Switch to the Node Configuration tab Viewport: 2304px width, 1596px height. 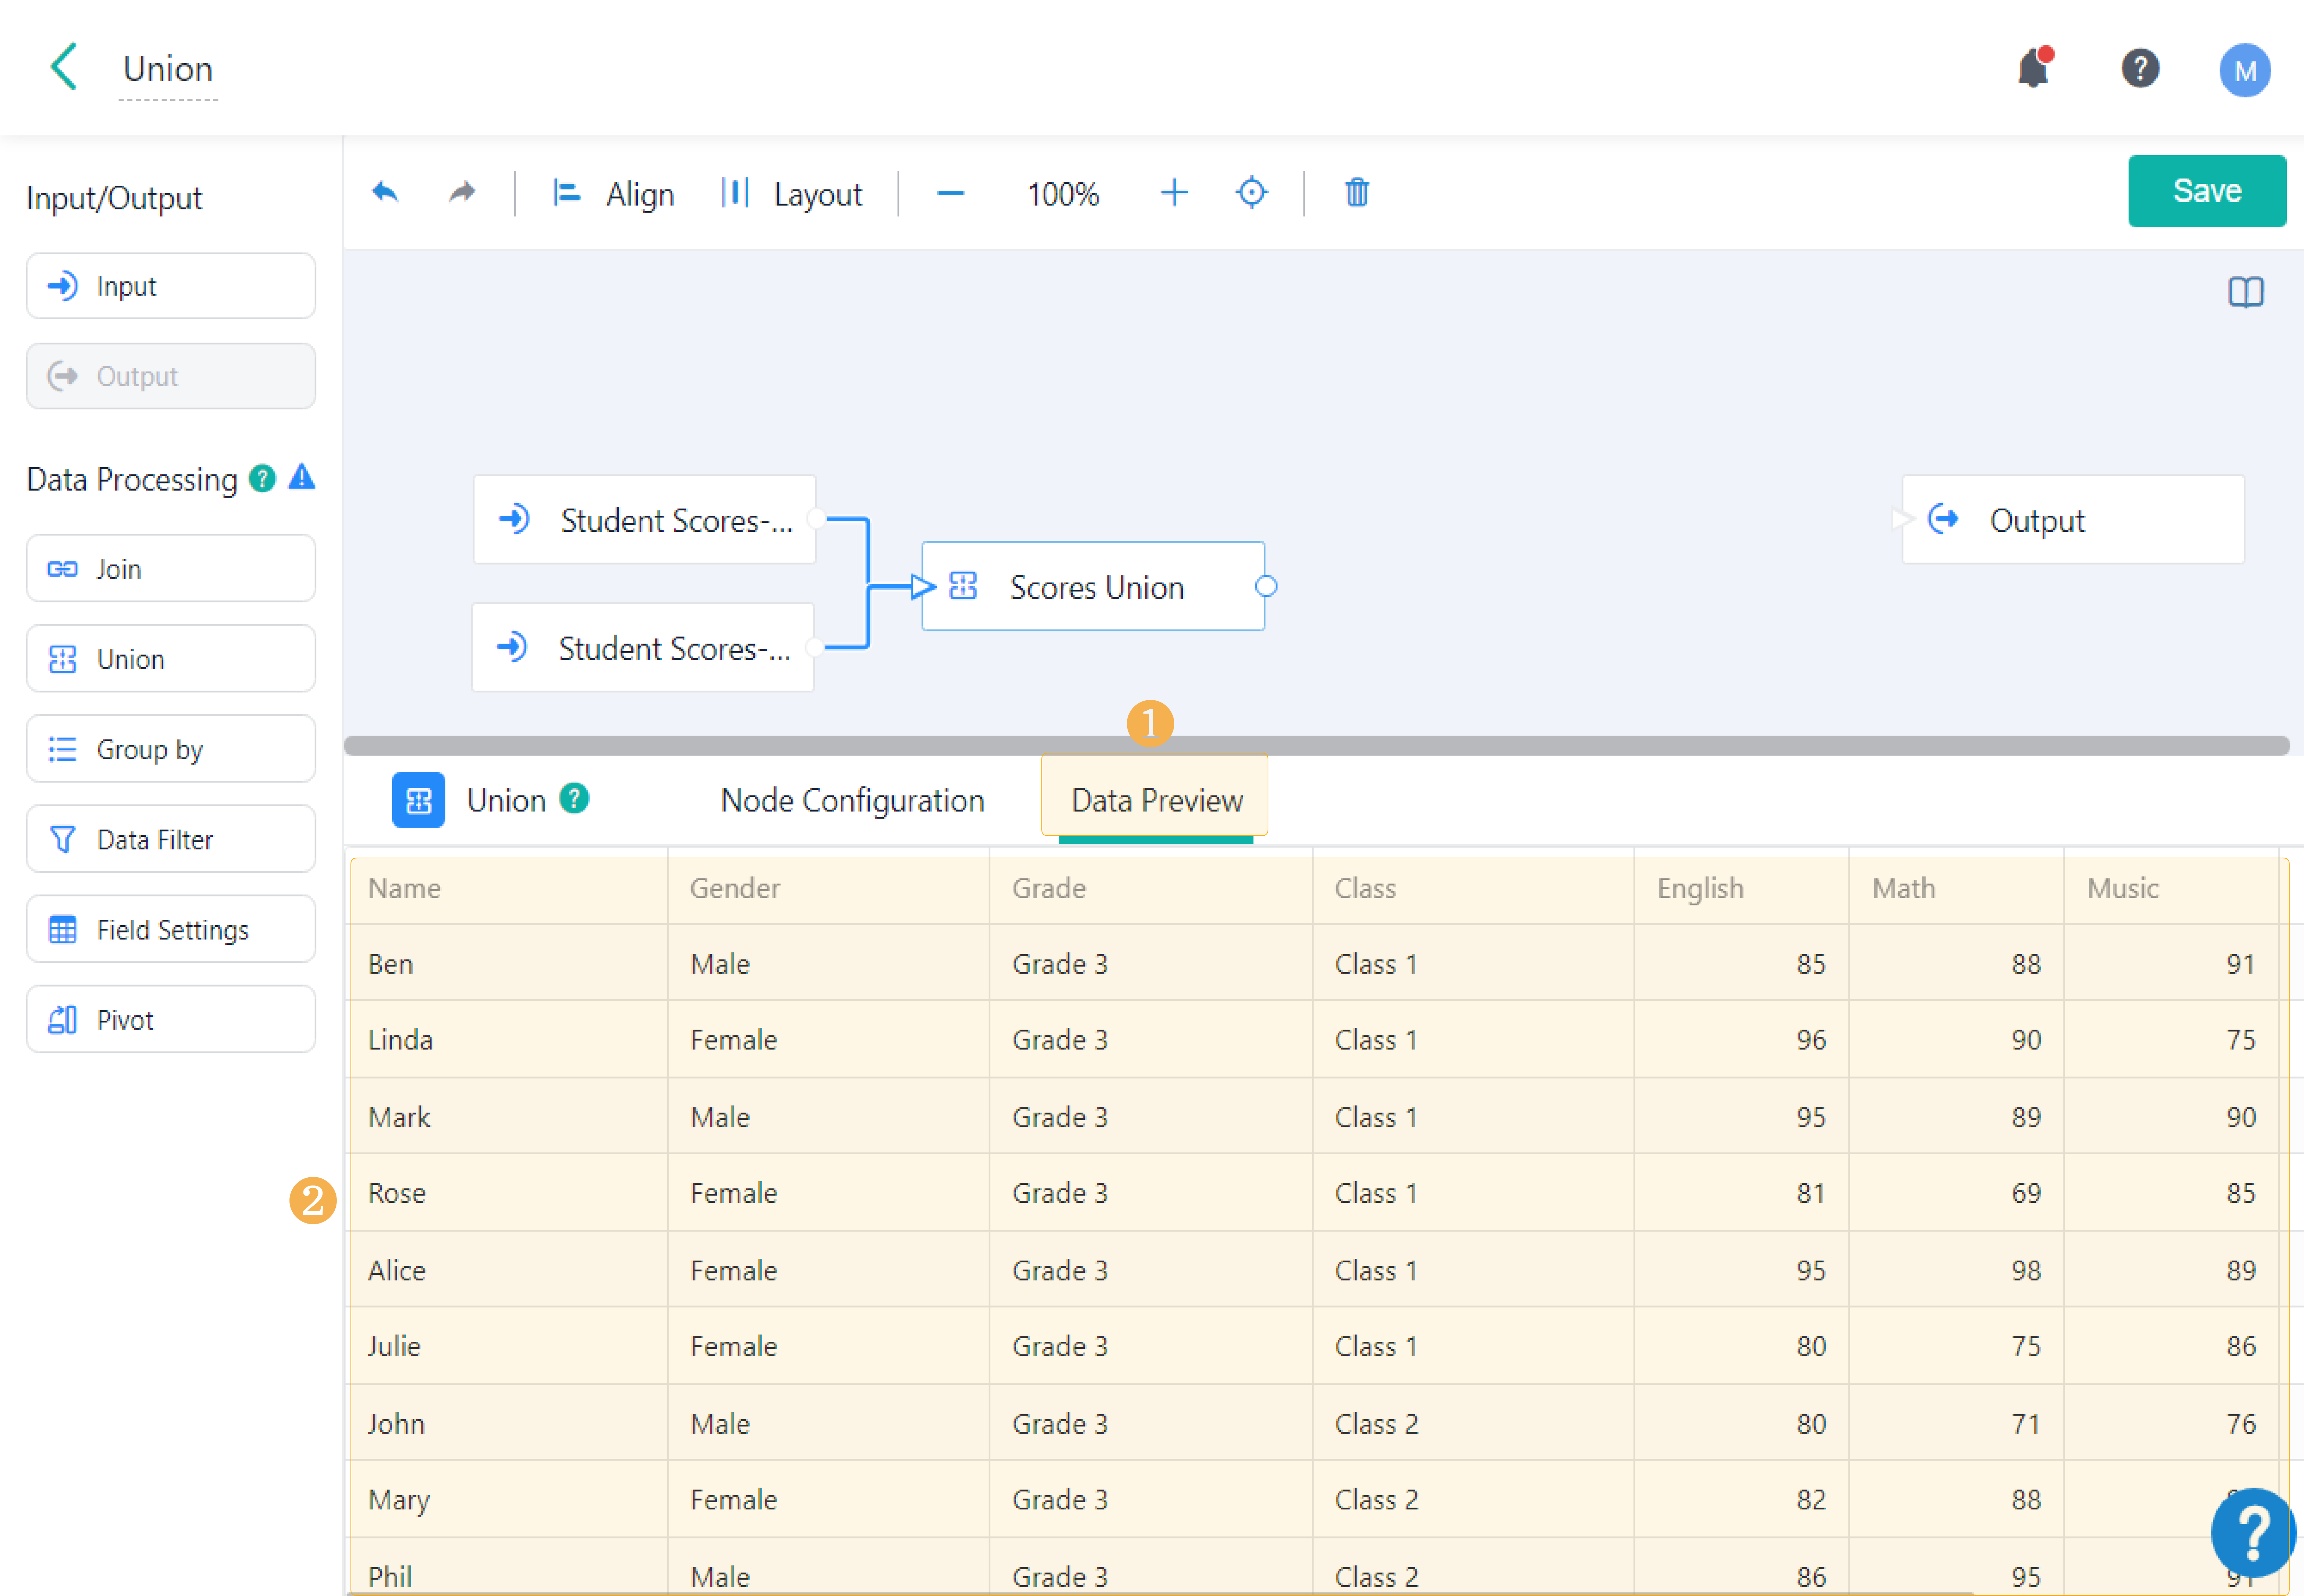tap(853, 800)
